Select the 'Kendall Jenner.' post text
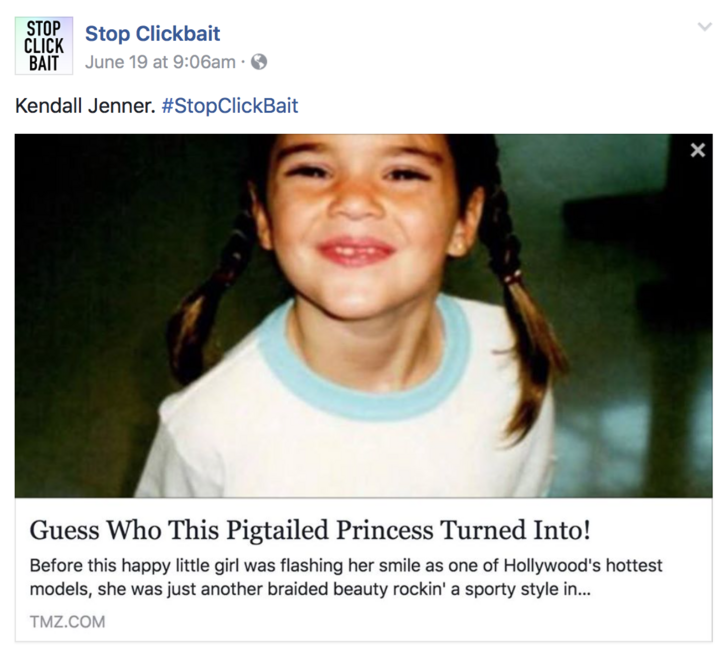The height and width of the screenshot is (660, 728). pyautogui.click(x=84, y=105)
